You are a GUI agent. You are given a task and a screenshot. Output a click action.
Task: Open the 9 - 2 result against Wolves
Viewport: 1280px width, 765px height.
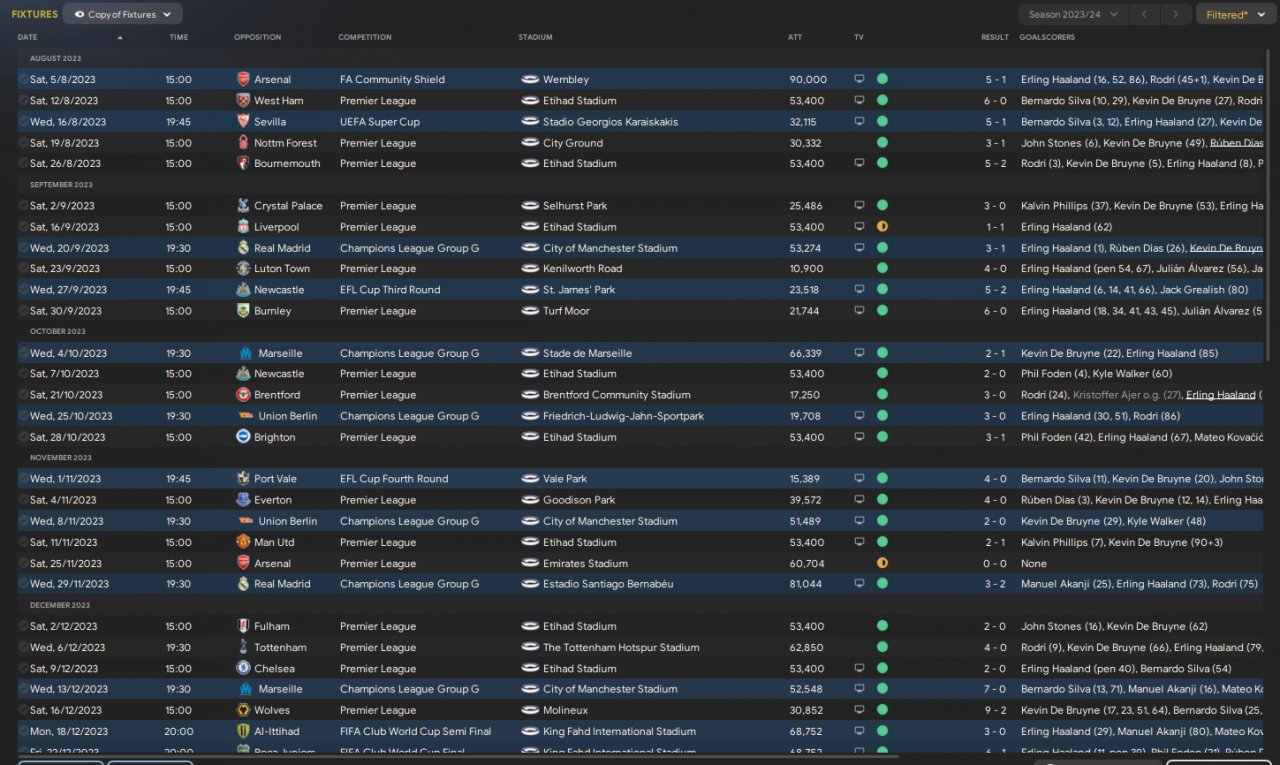coord(995,711)
